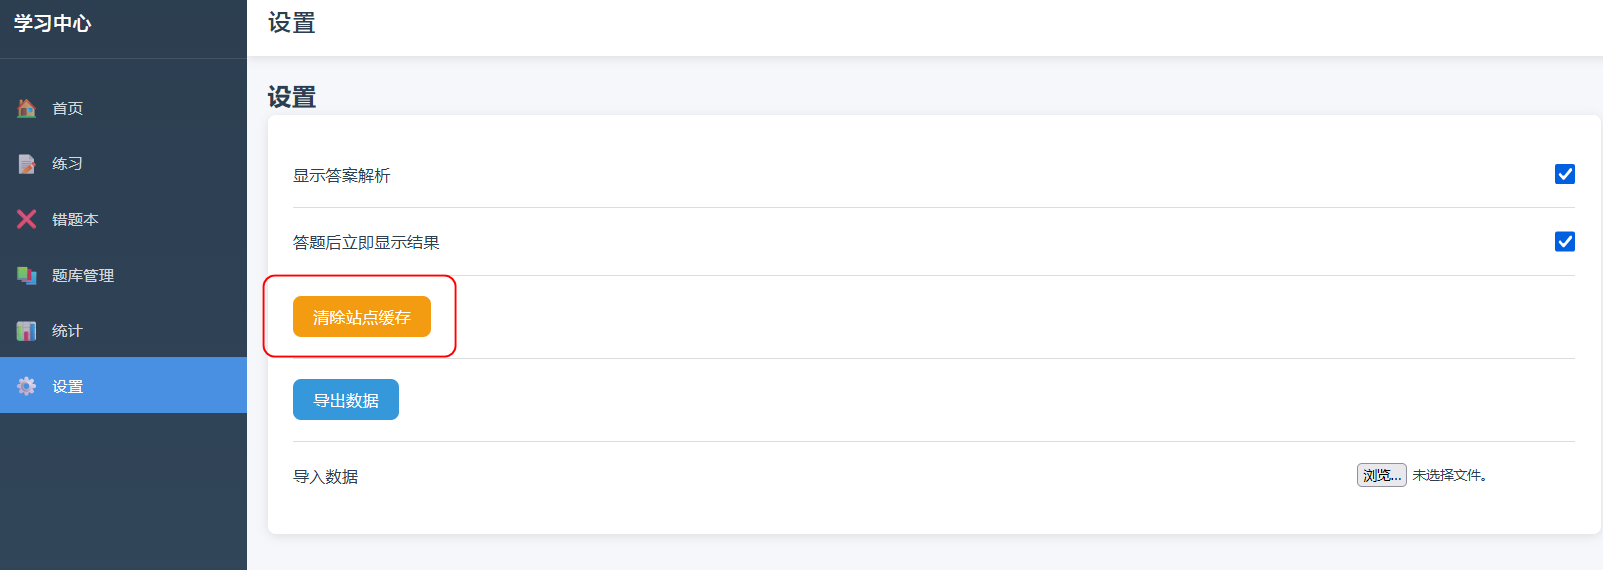Click the blue 导出数据 button
This screenshot has height=570, width=1603.
pyautogui.click(x=346, y=400)
